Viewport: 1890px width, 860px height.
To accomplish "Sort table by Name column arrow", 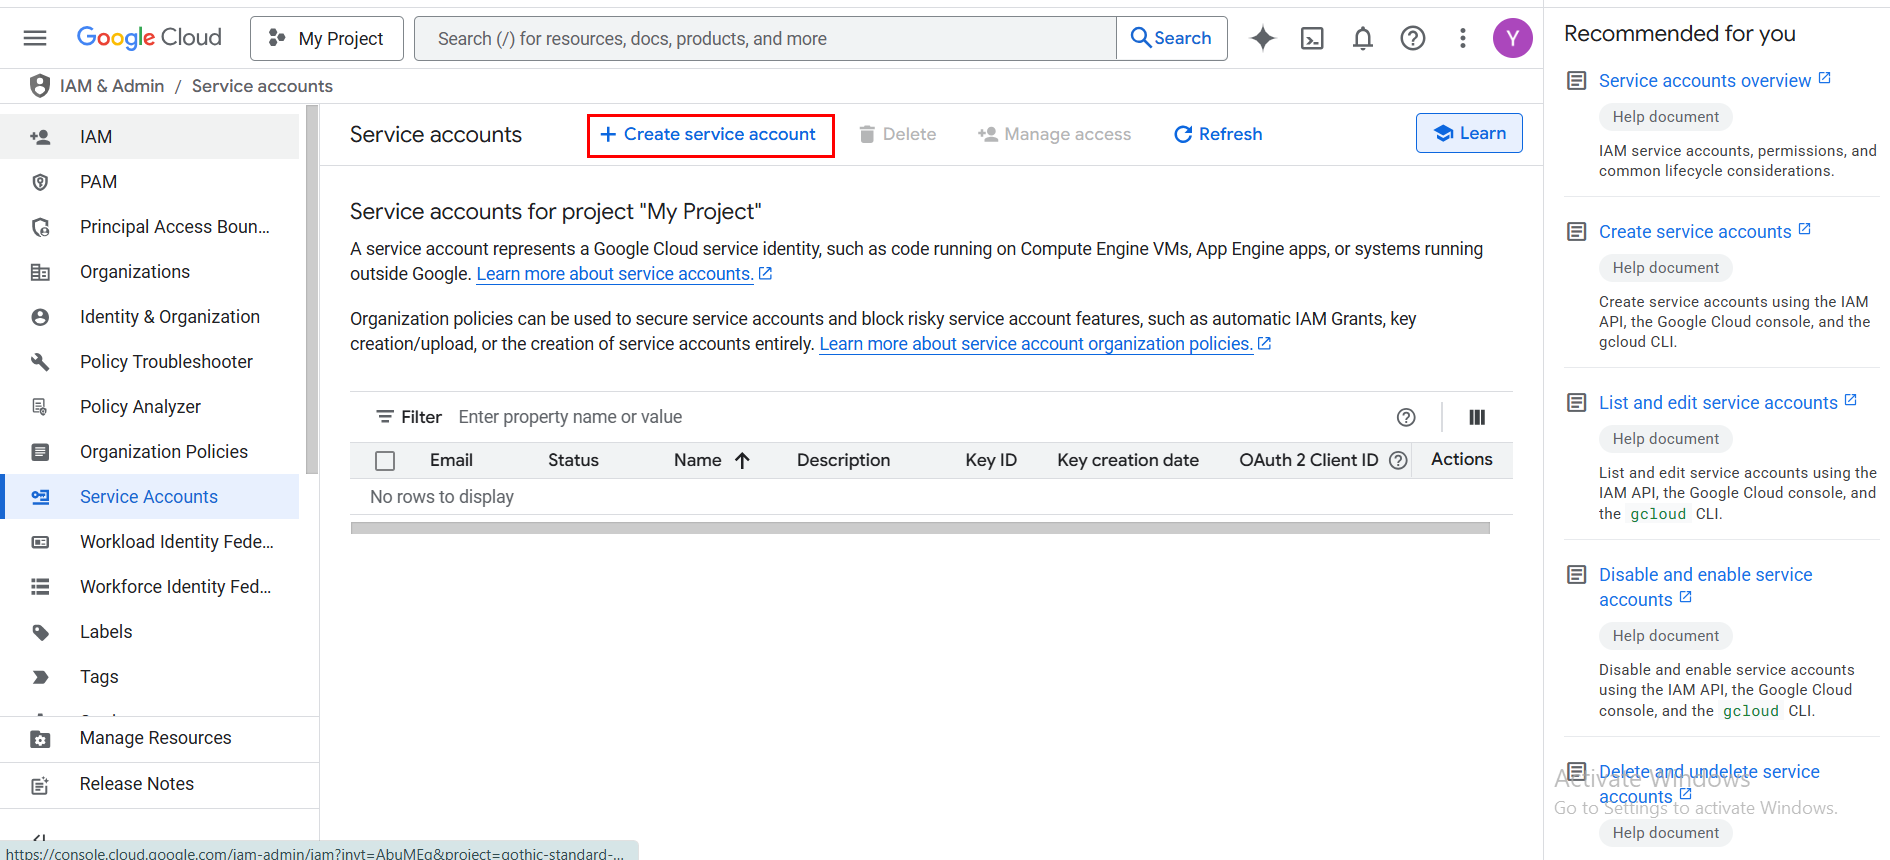I will 742,460.
